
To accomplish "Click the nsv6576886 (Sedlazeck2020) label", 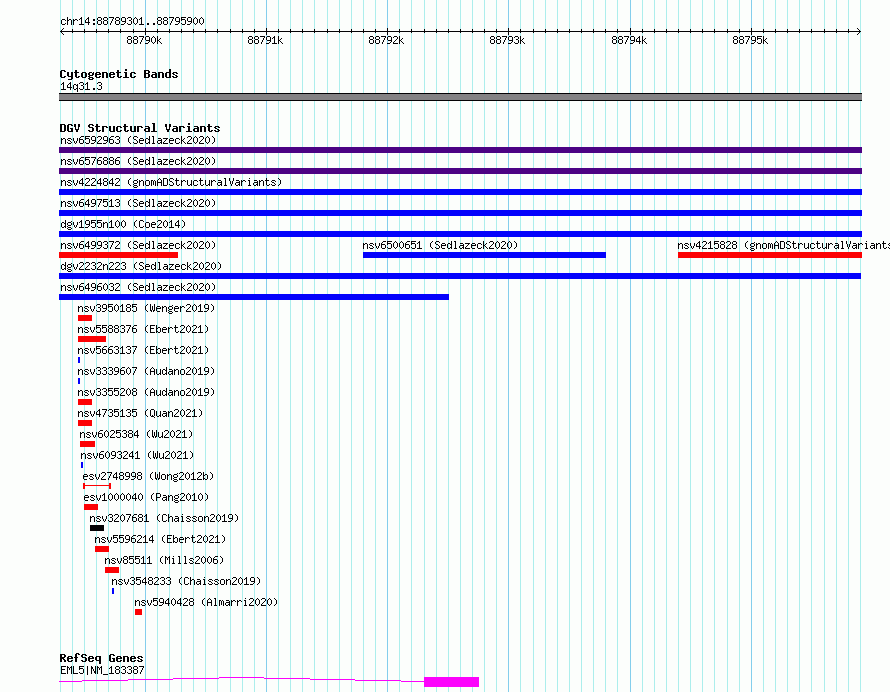I will [x=138, y=161].
